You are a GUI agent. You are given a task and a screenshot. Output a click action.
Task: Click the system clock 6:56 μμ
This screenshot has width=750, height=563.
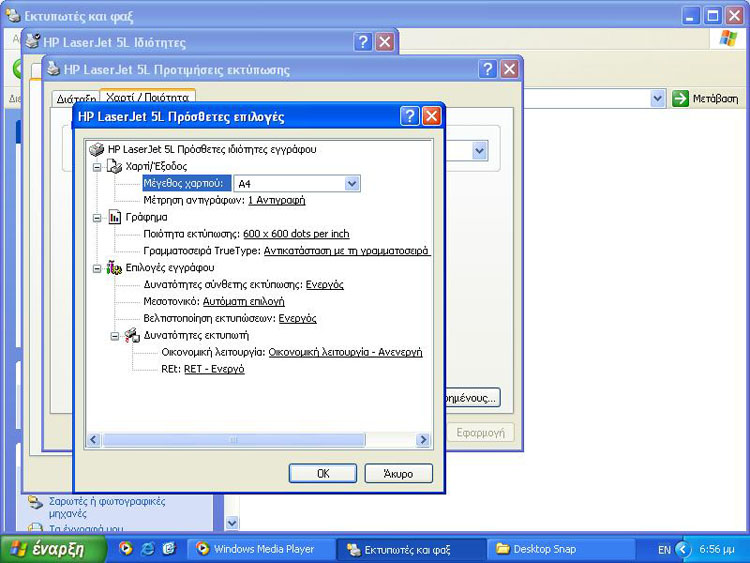(x=717, y=549)
